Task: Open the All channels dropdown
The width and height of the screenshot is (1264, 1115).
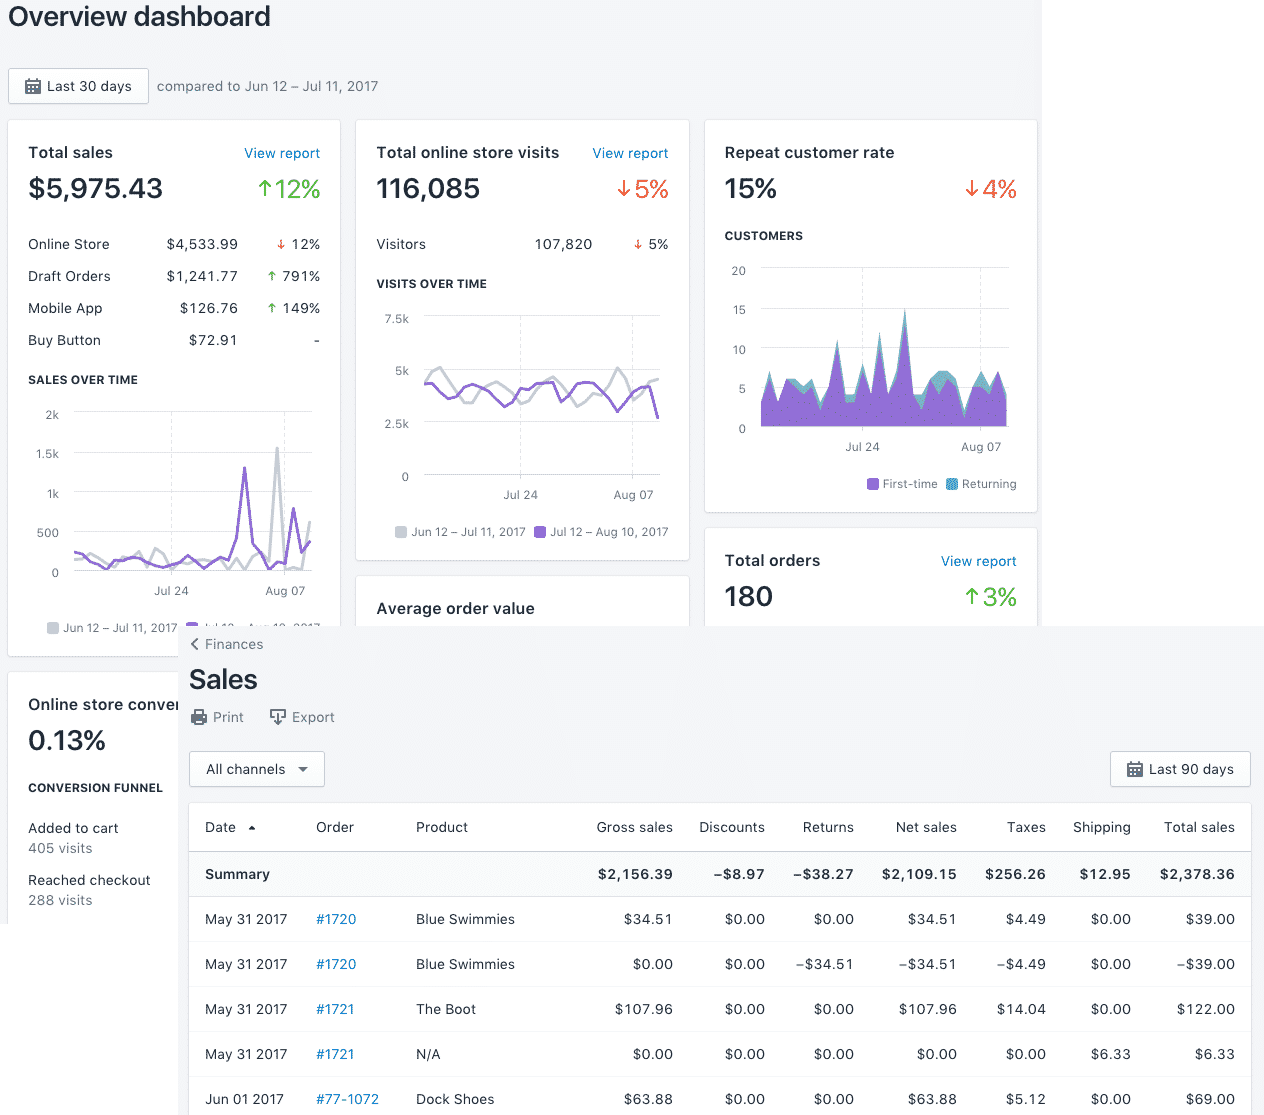Action: 257,769
